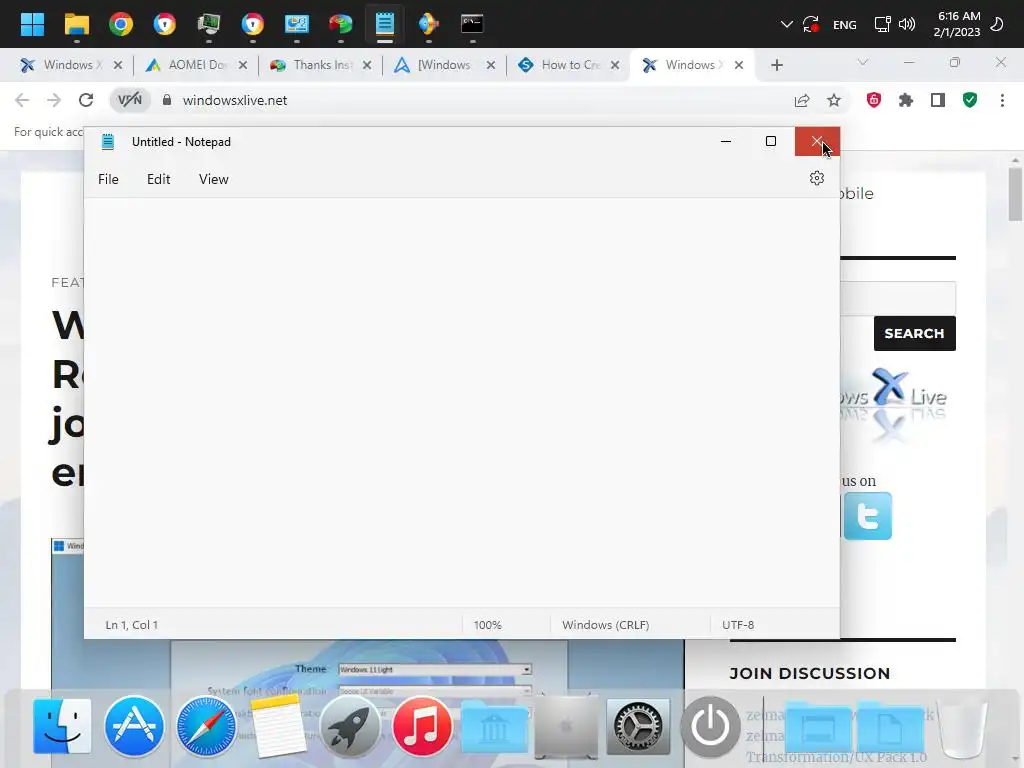The width and height of the screenshot is (1024, 768).
Task: Open the browser three-dot menu
Action: click(1002, 100)
